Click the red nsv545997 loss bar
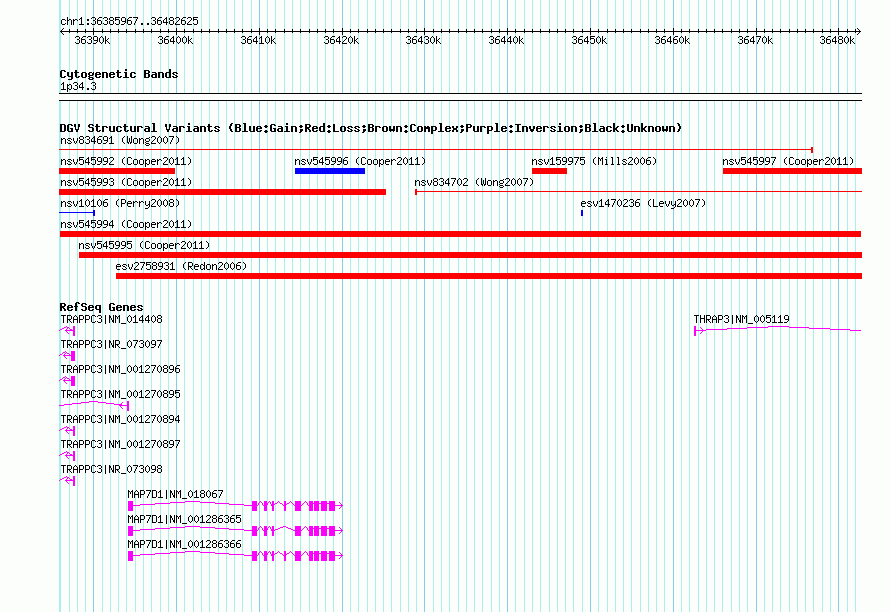The image size is (890, 612). [792, 171]
